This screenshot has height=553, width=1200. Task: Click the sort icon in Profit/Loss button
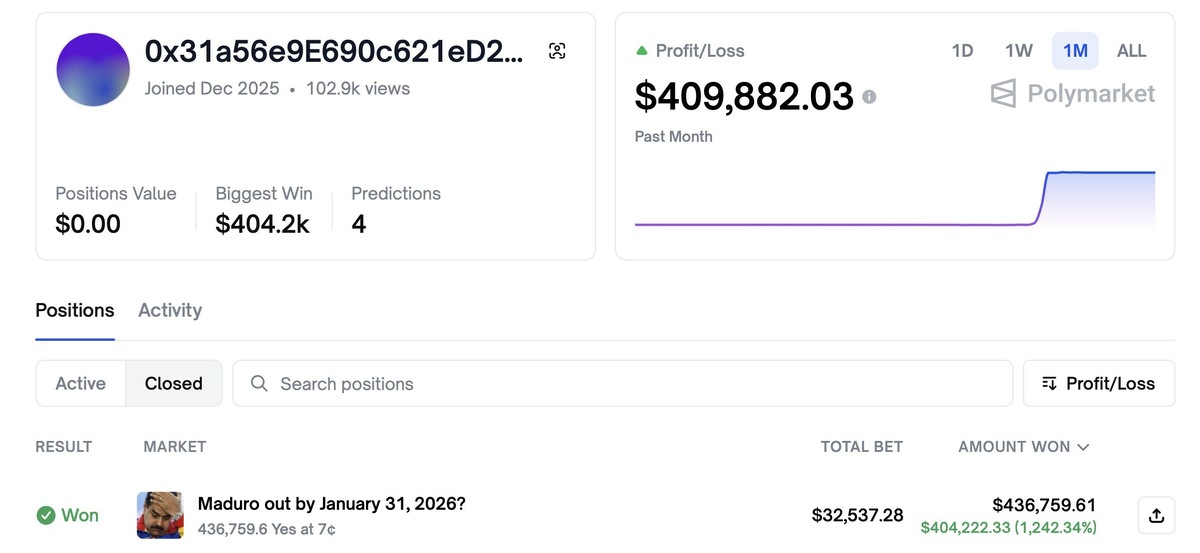(x=1049, y=384)
